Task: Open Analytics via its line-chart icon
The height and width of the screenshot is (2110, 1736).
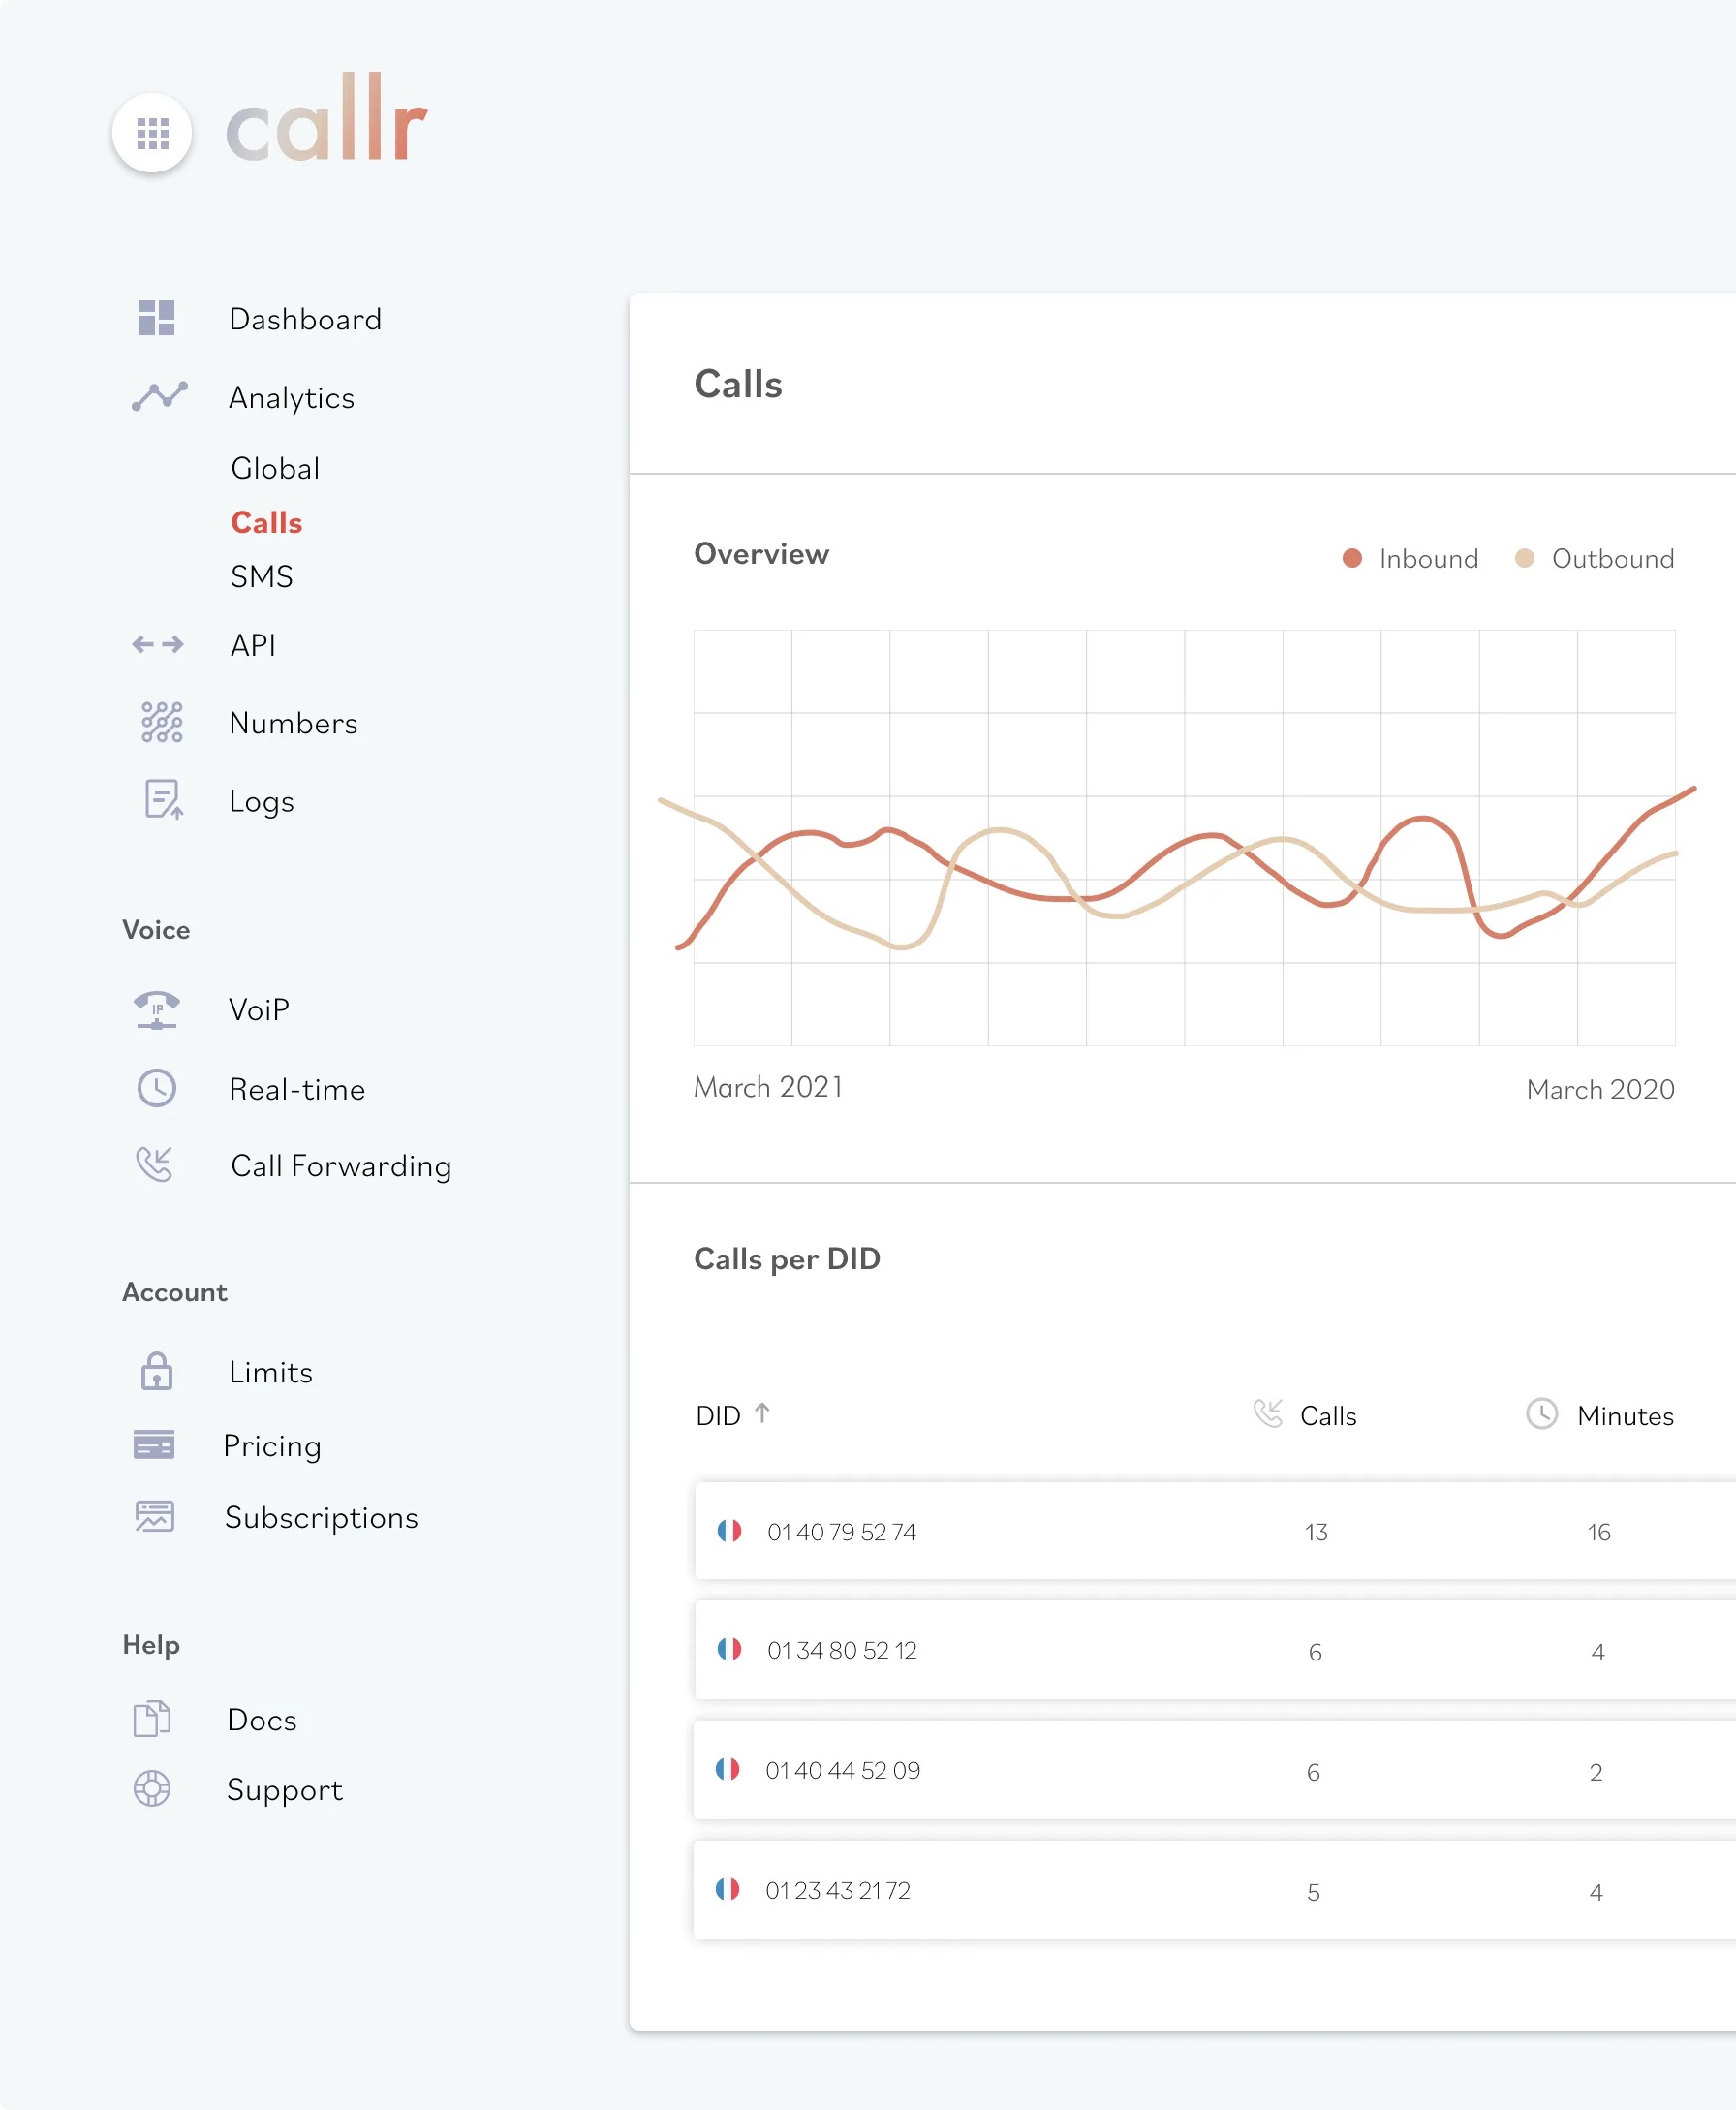Action: (x=157, y=397)
